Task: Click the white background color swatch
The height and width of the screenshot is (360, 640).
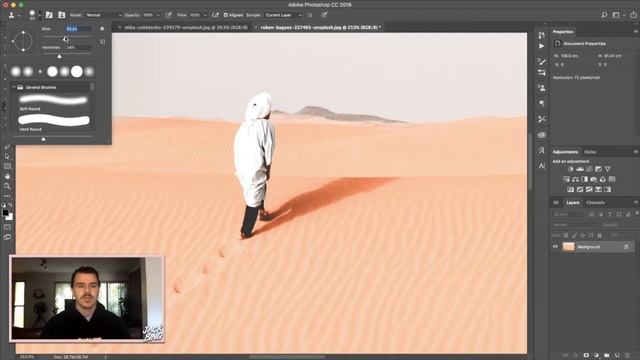Action: click(10, 218)
